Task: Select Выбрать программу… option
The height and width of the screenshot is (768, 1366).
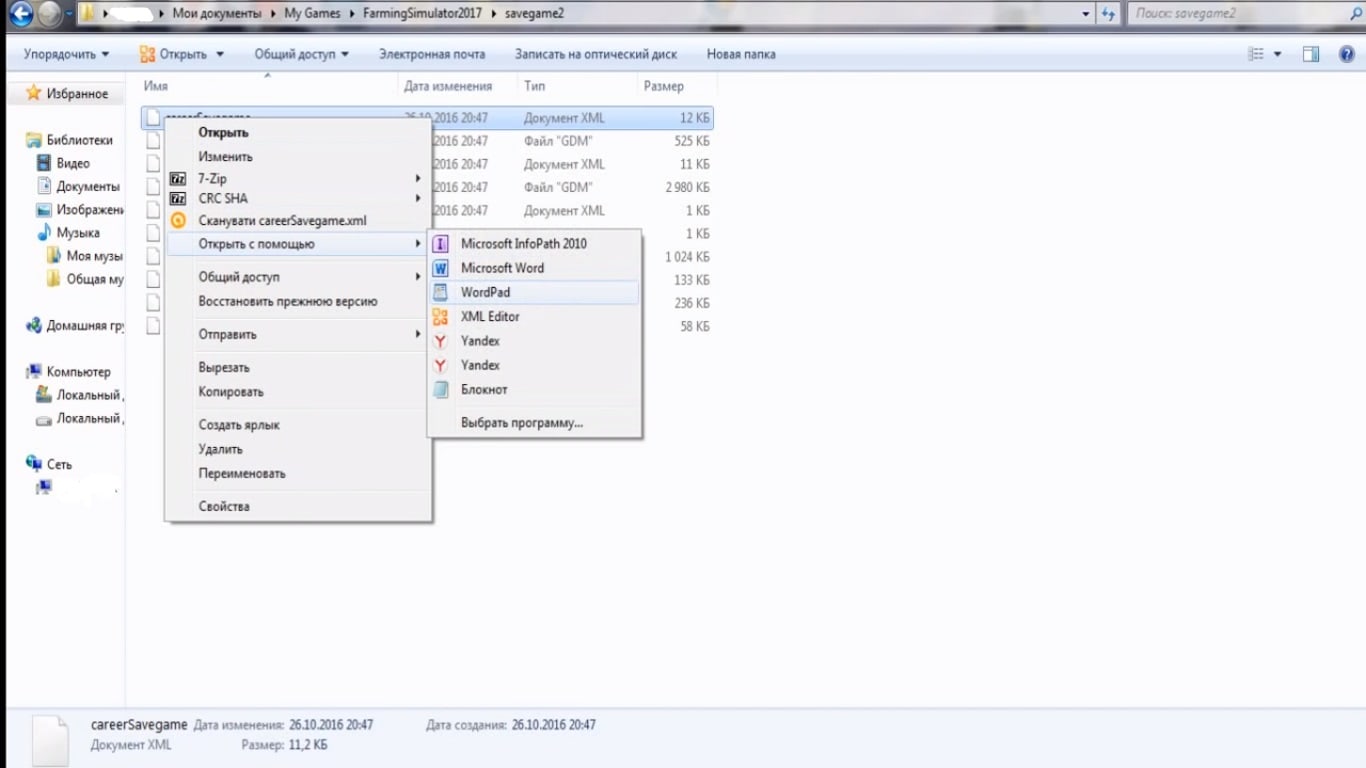Action: [x=521, y=423]
